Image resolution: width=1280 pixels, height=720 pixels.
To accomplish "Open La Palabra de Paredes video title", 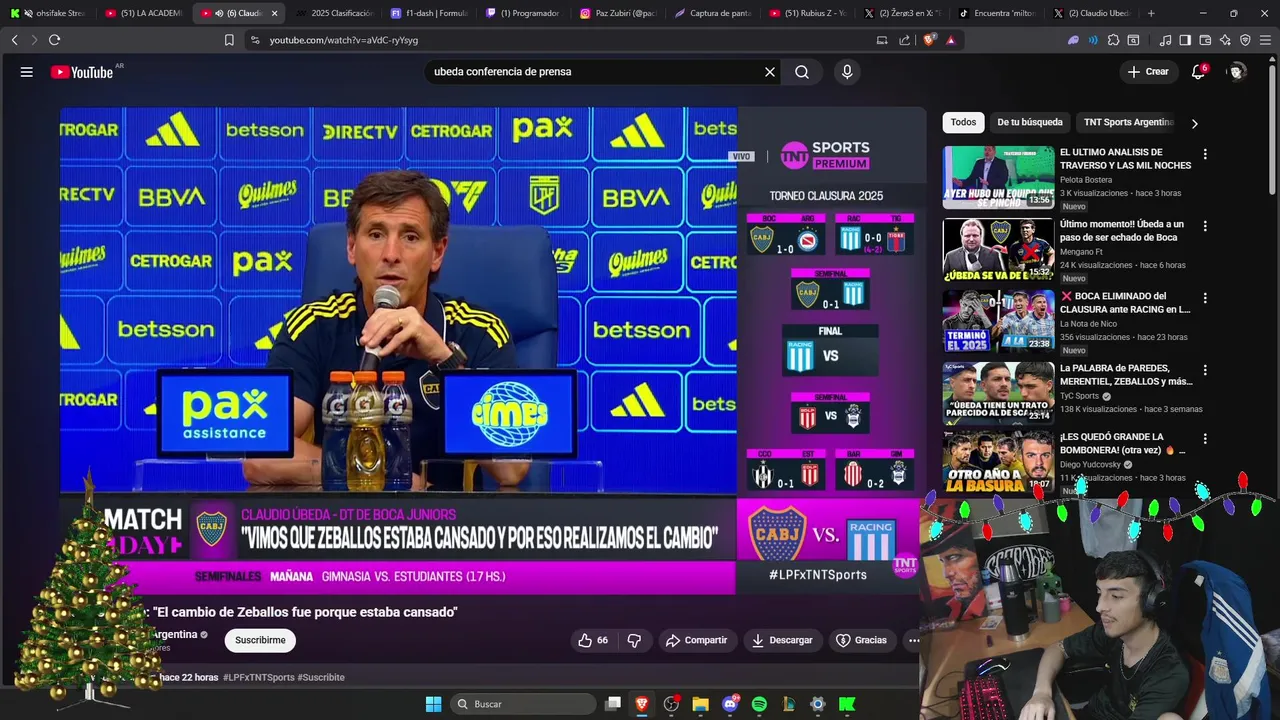I will (x=1126, y=375).
